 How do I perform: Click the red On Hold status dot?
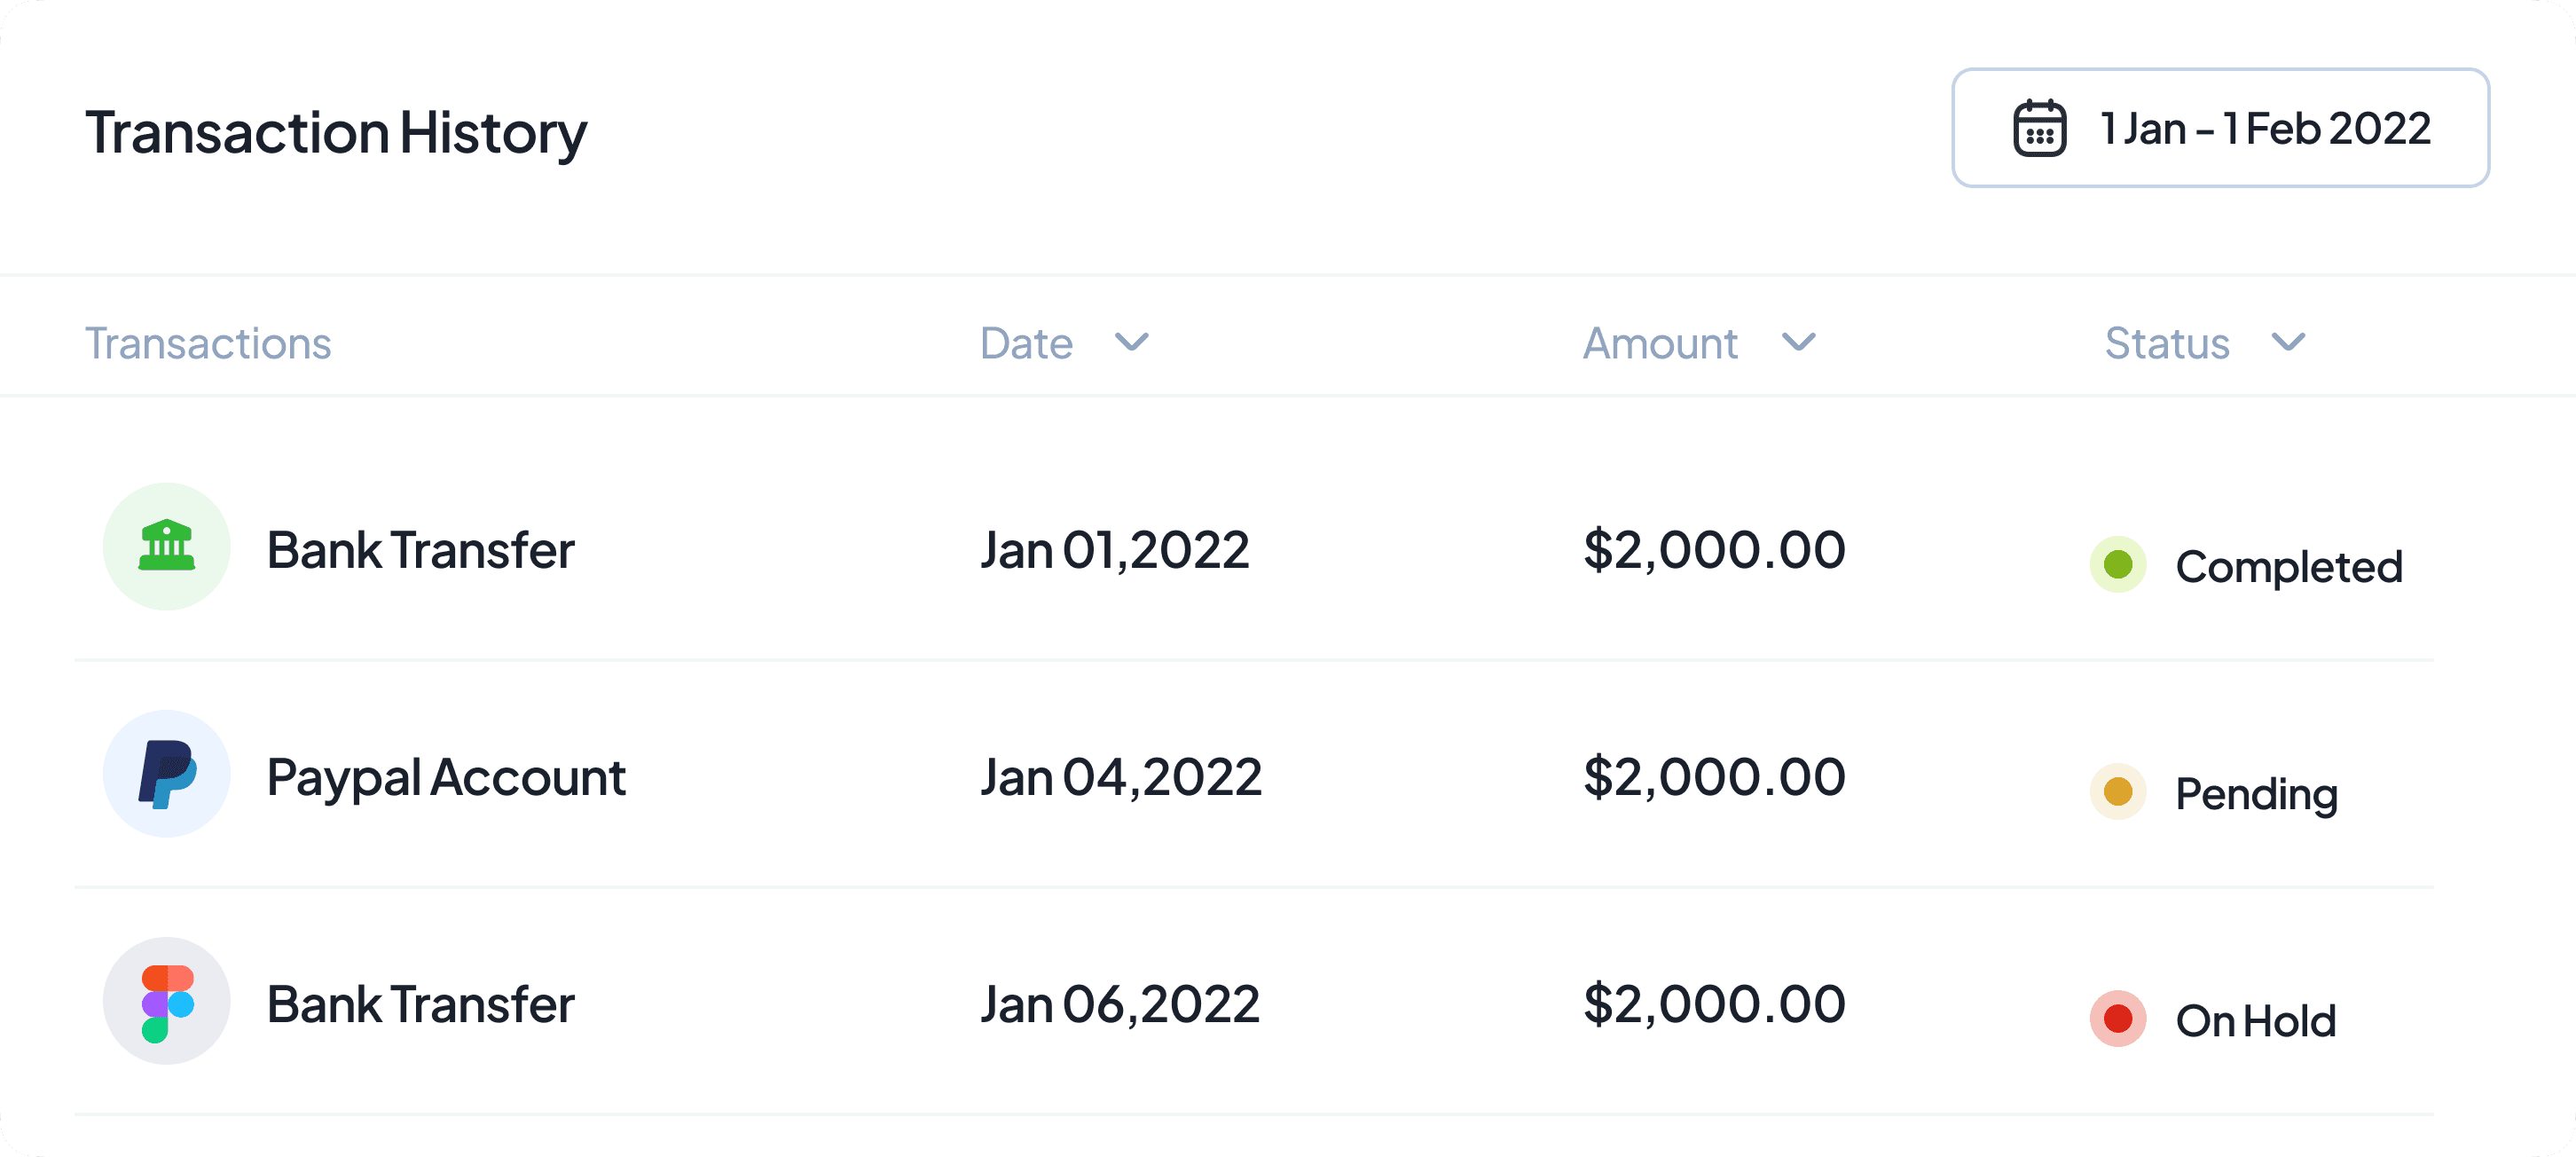click(2117, 1019)
